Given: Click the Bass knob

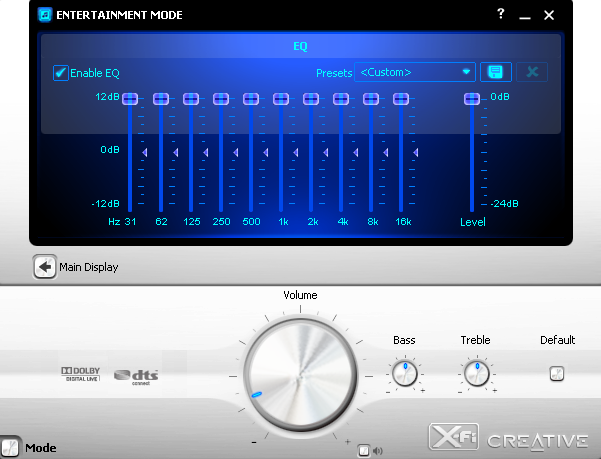Looking at the screenshot, I should [405, 373].
